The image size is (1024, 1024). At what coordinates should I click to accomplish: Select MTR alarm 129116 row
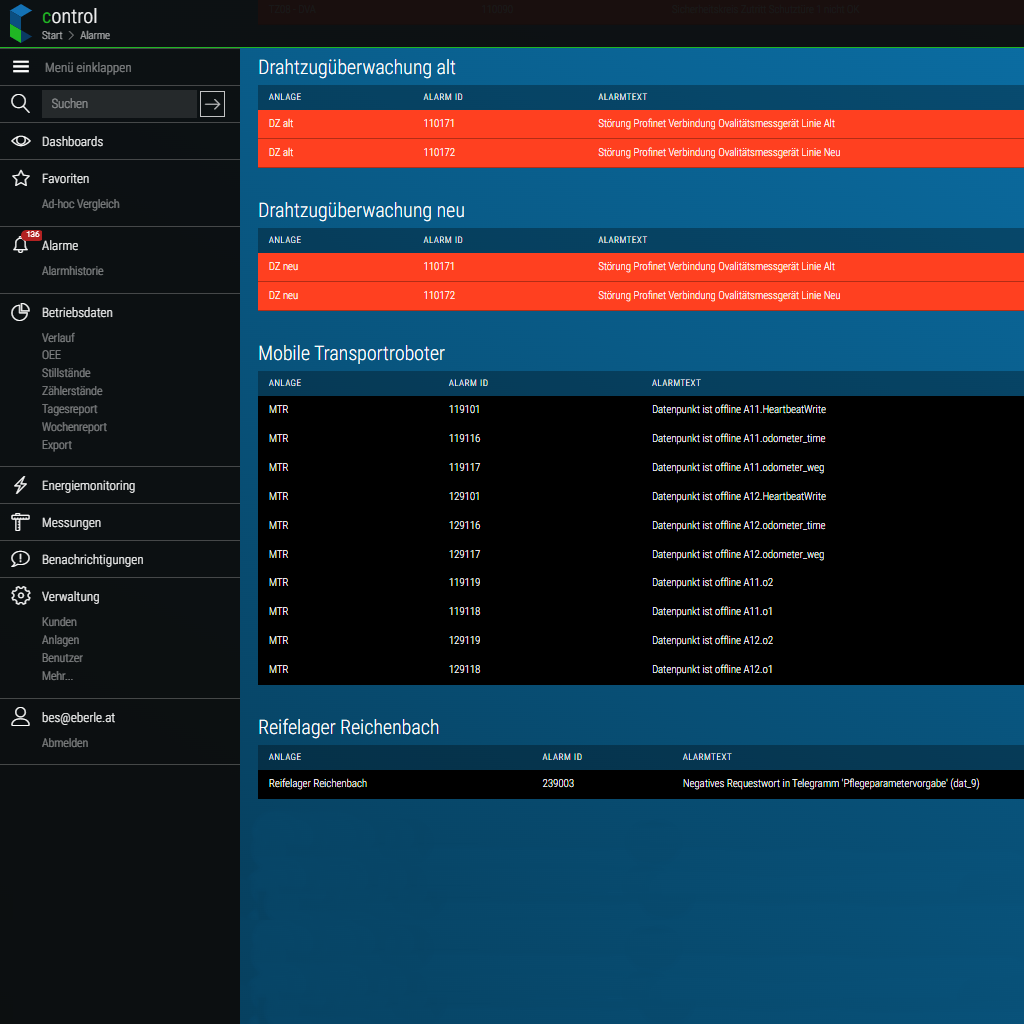[641, 525]
